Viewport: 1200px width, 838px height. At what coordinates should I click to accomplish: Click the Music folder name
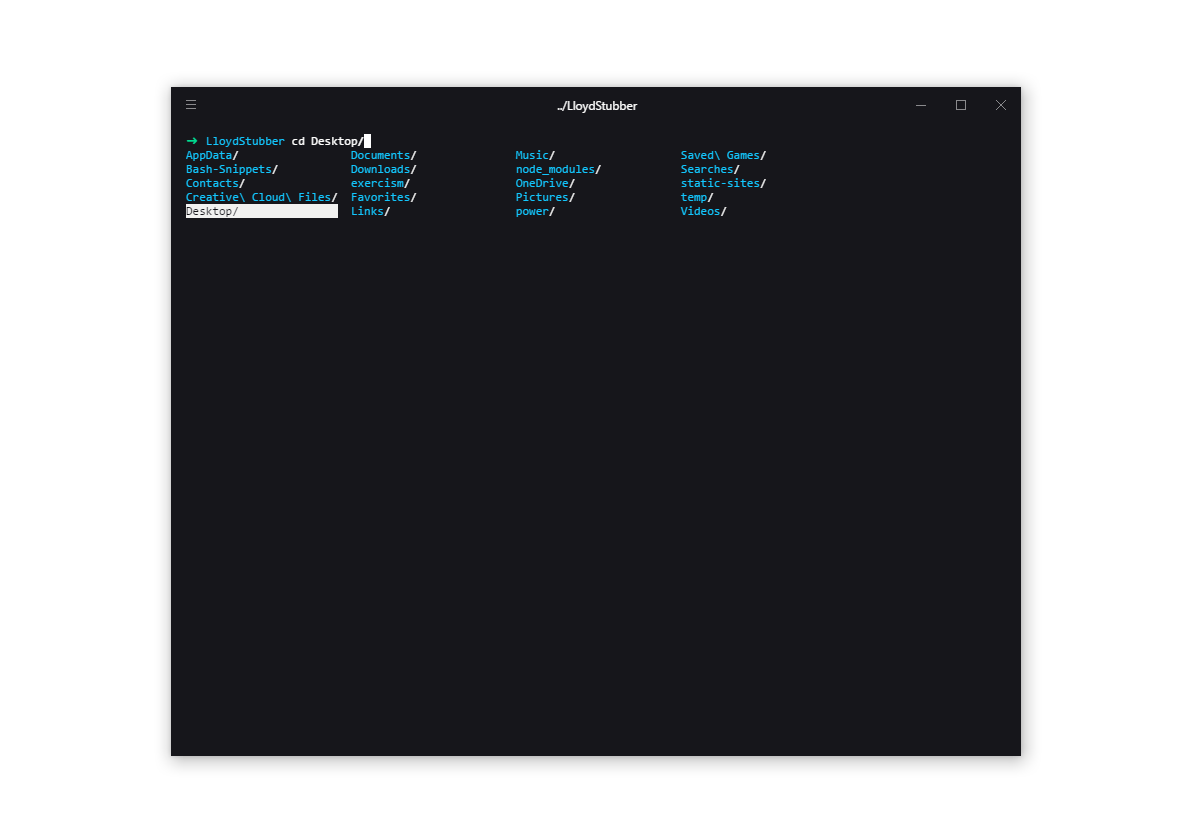[532, 155]
